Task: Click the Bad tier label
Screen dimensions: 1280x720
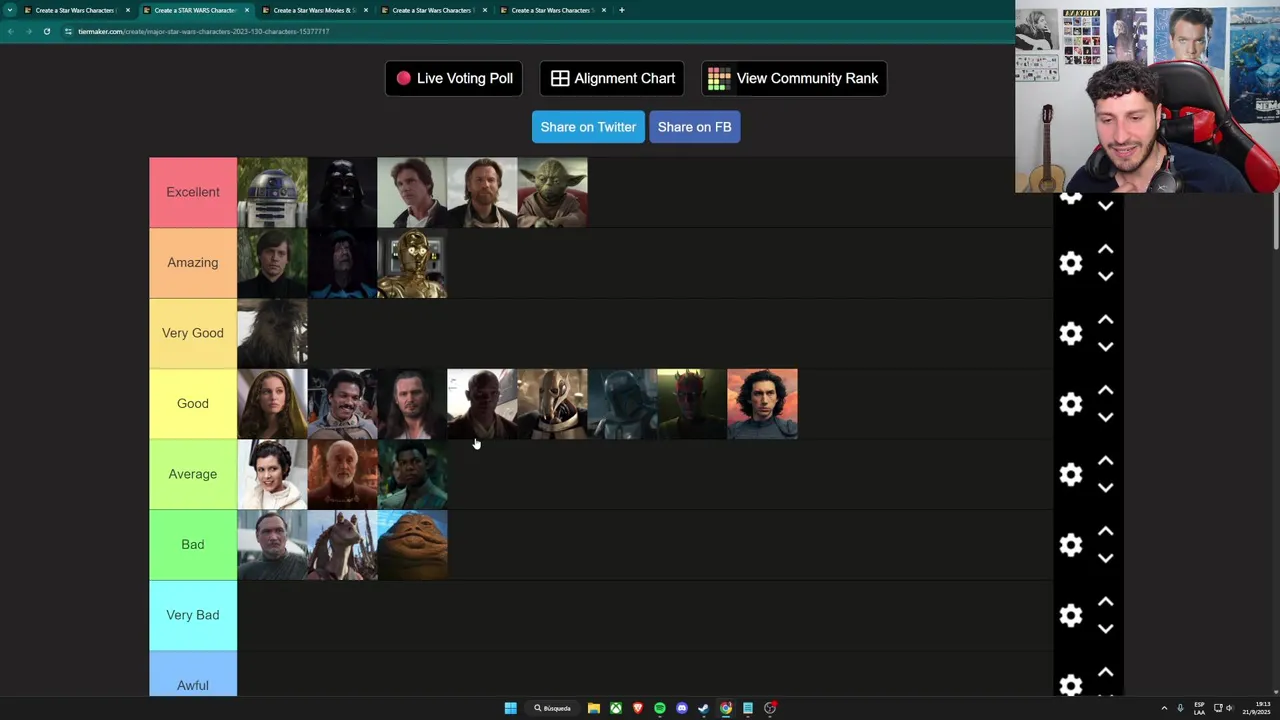Action: 193,545
